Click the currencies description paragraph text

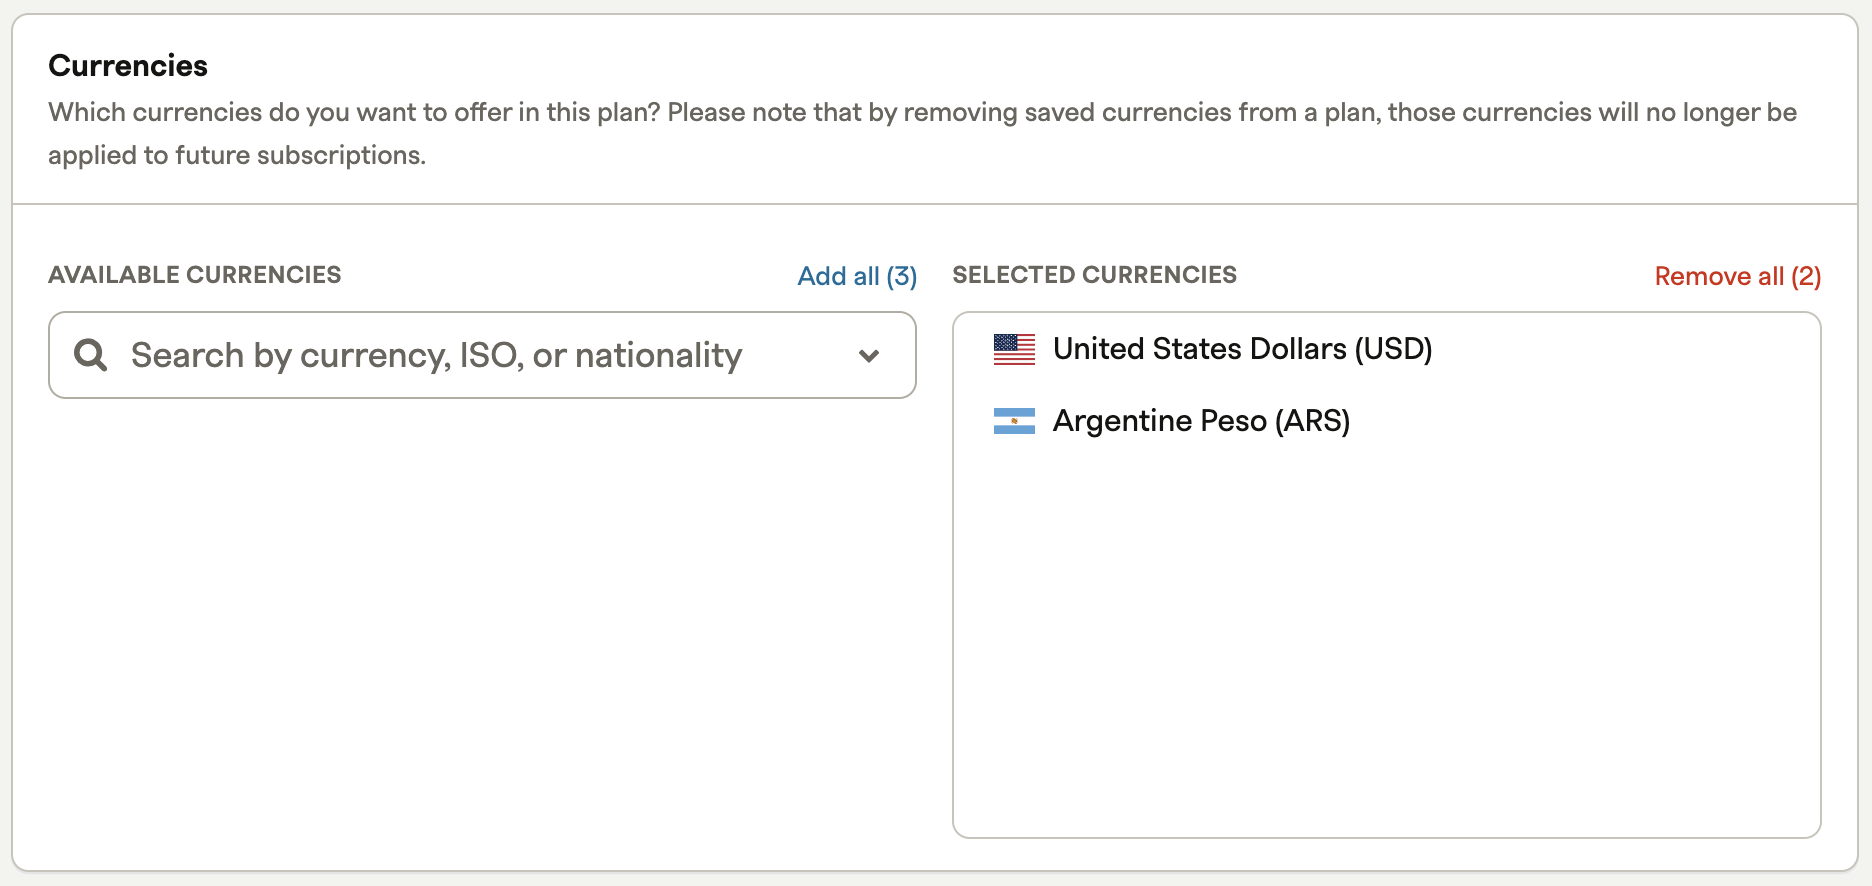click(922, 133)
